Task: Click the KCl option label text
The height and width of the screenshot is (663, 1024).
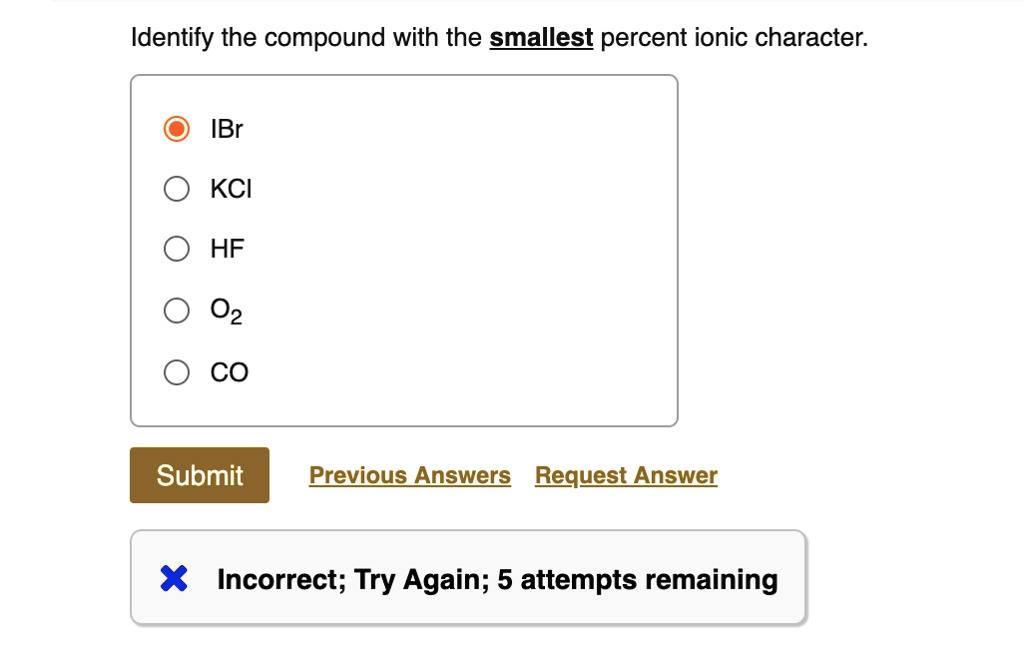Action: [230, 188]
